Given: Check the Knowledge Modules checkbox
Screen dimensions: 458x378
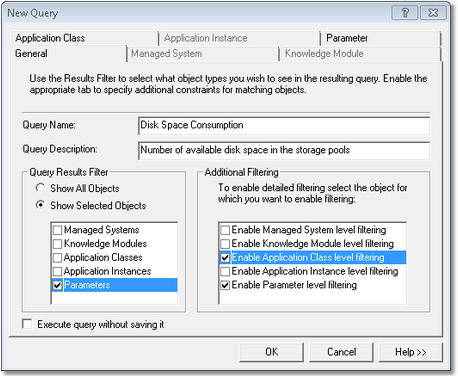Looking at the screenshot, I should (58, 244).
